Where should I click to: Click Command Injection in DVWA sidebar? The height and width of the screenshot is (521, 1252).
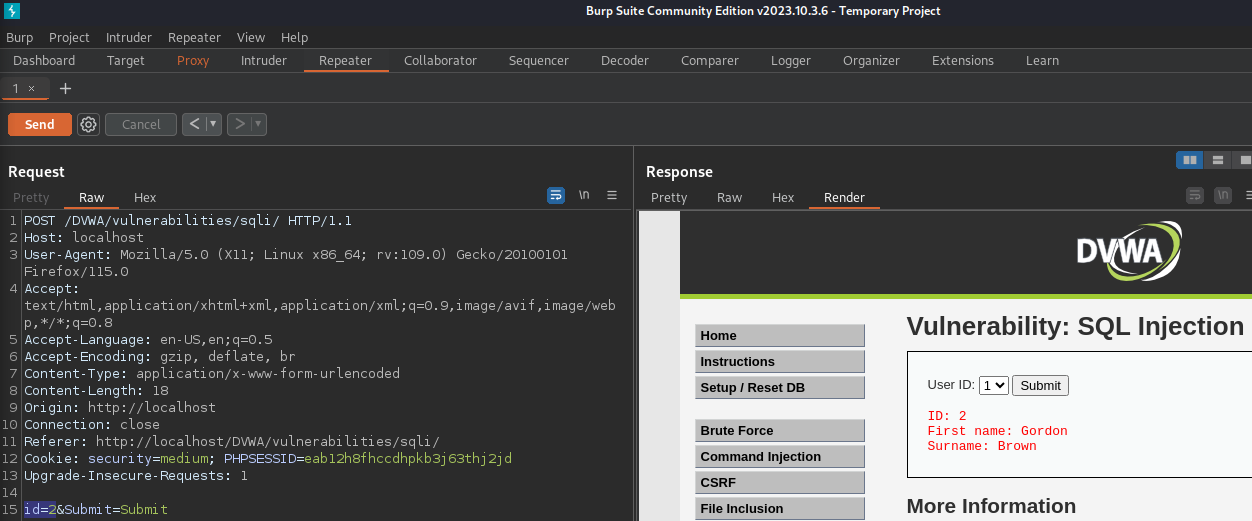pyautogui.click(x=780, y=456)
